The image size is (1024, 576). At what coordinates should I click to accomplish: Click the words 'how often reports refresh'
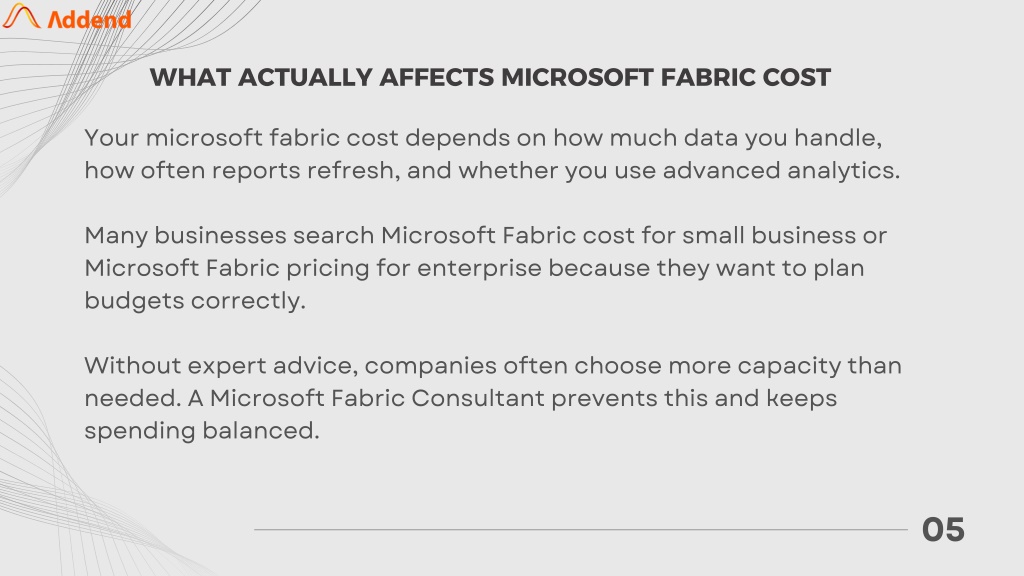[240, 170]
